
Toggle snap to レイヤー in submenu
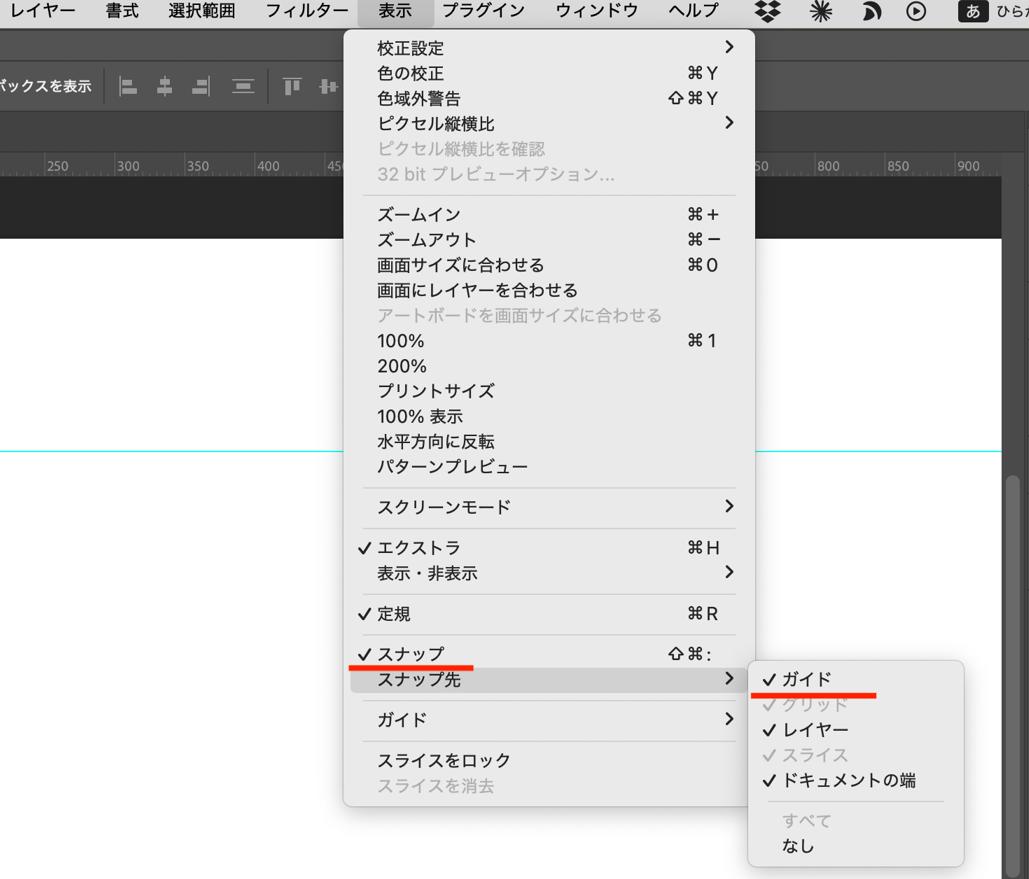point(856,729)
